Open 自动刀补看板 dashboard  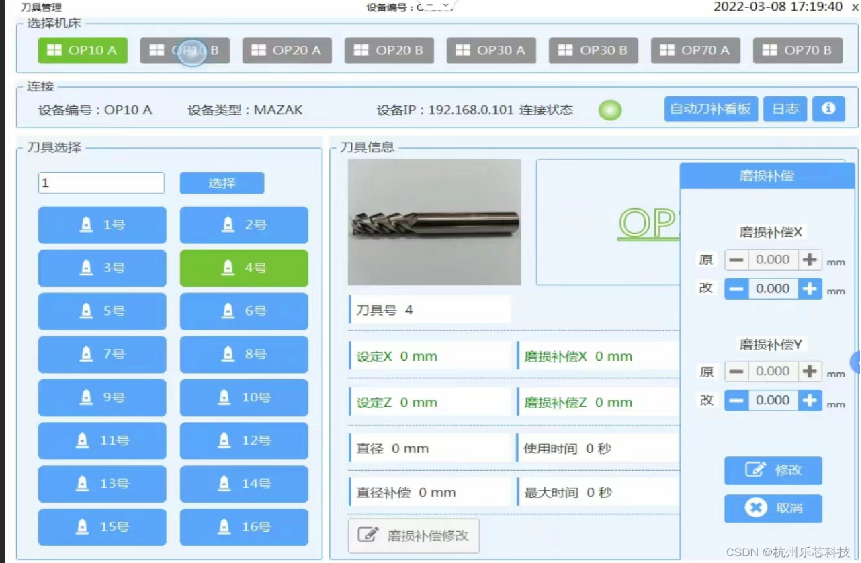coord(711,109)
